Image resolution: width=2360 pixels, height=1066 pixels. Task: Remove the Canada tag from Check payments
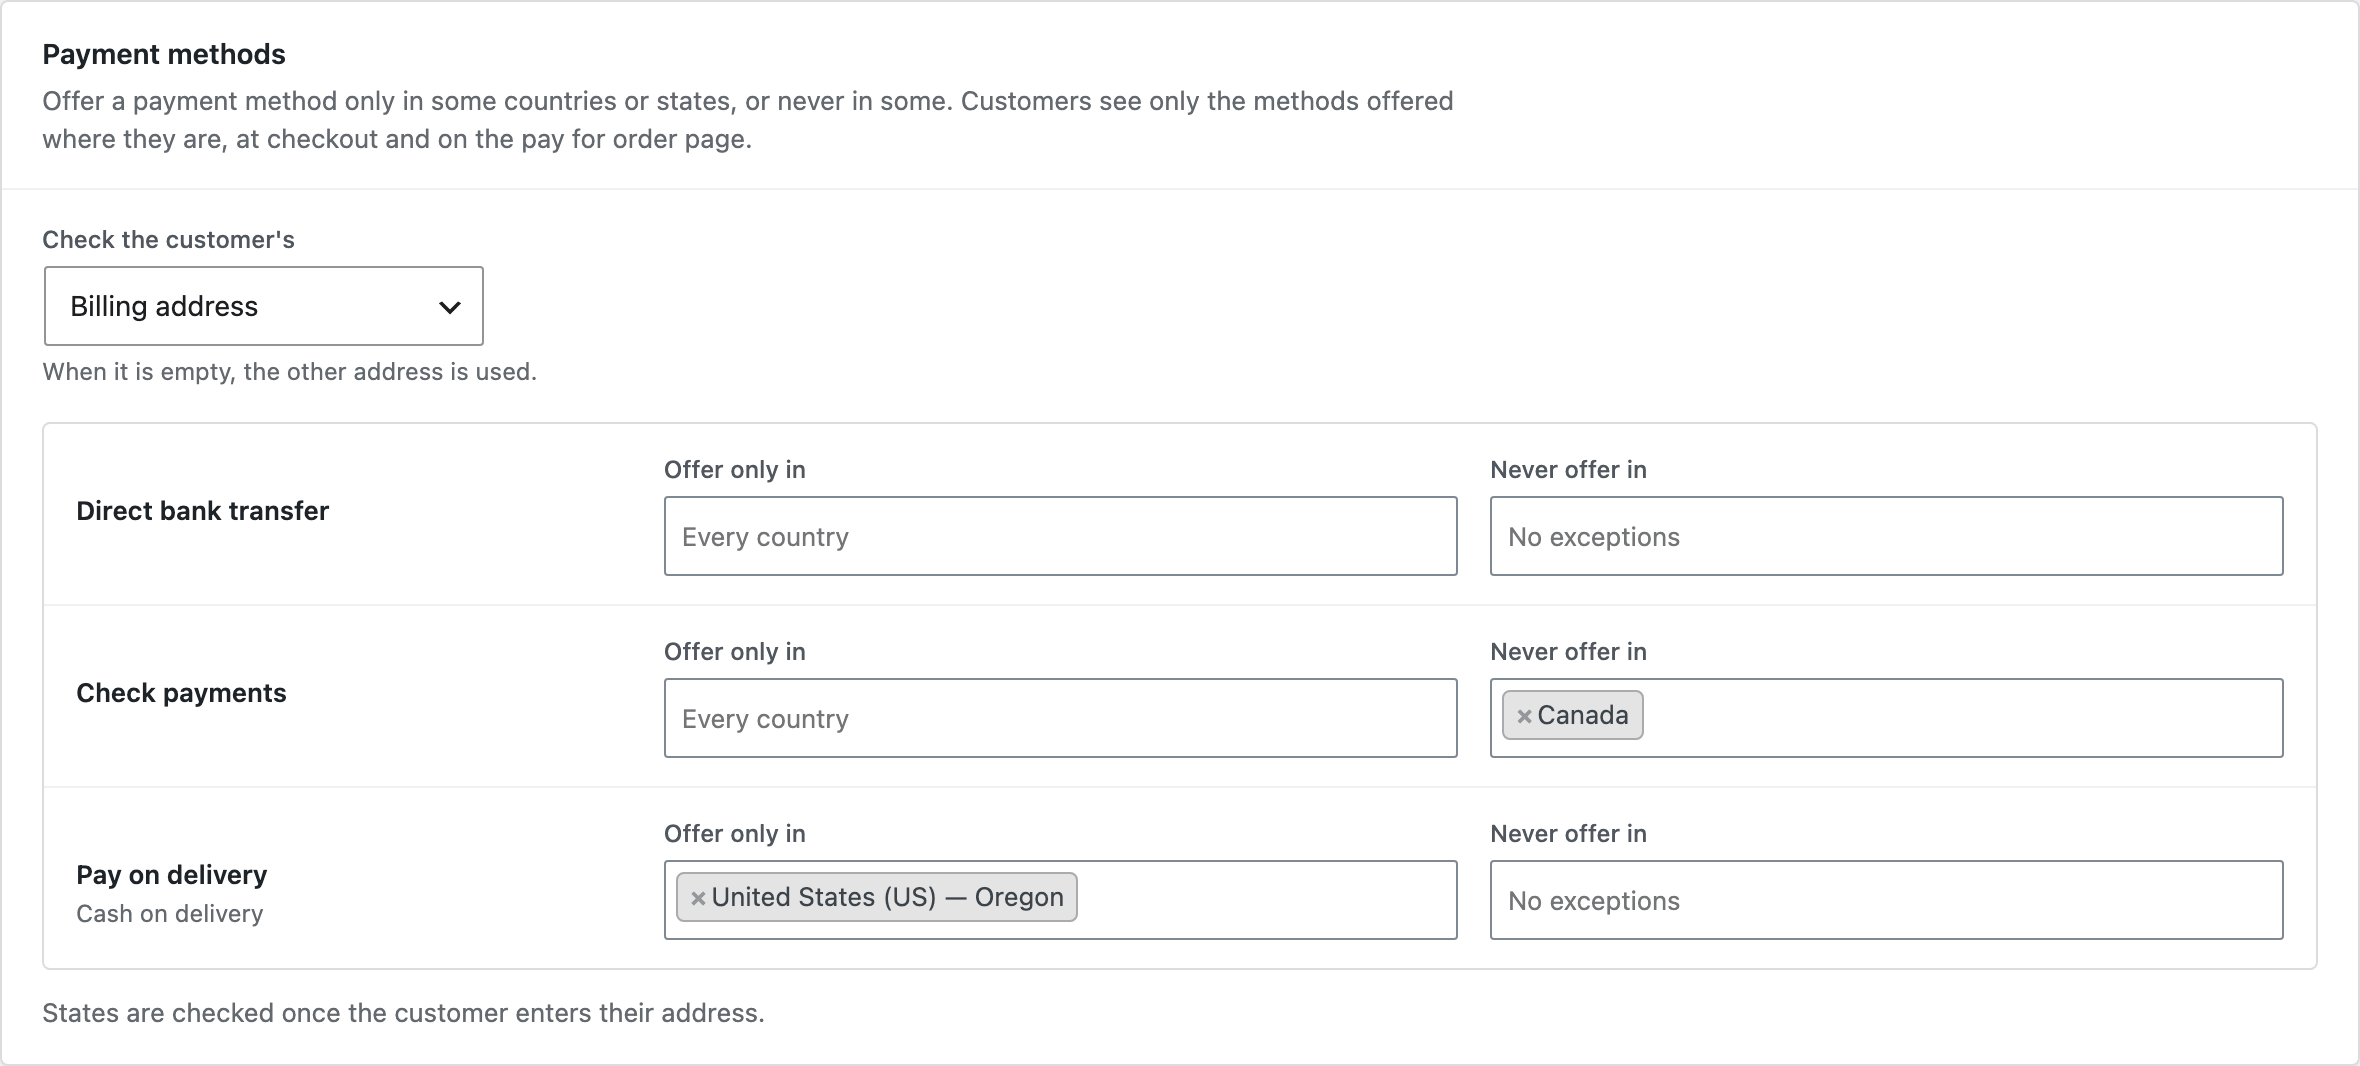point(1524,716)
